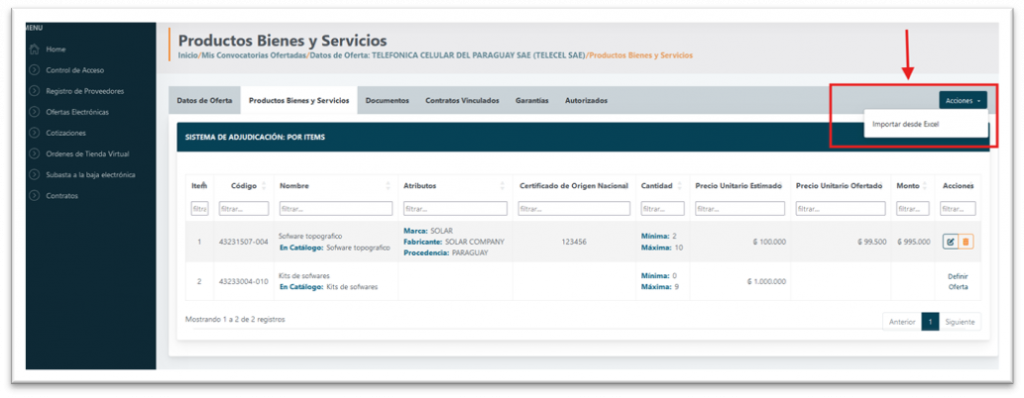Click the Mis Convocatorias Ofertadas breadcrumb link
Viewport: 1024px width, 398px height.
pyautogui.click(x=254, y=56)
